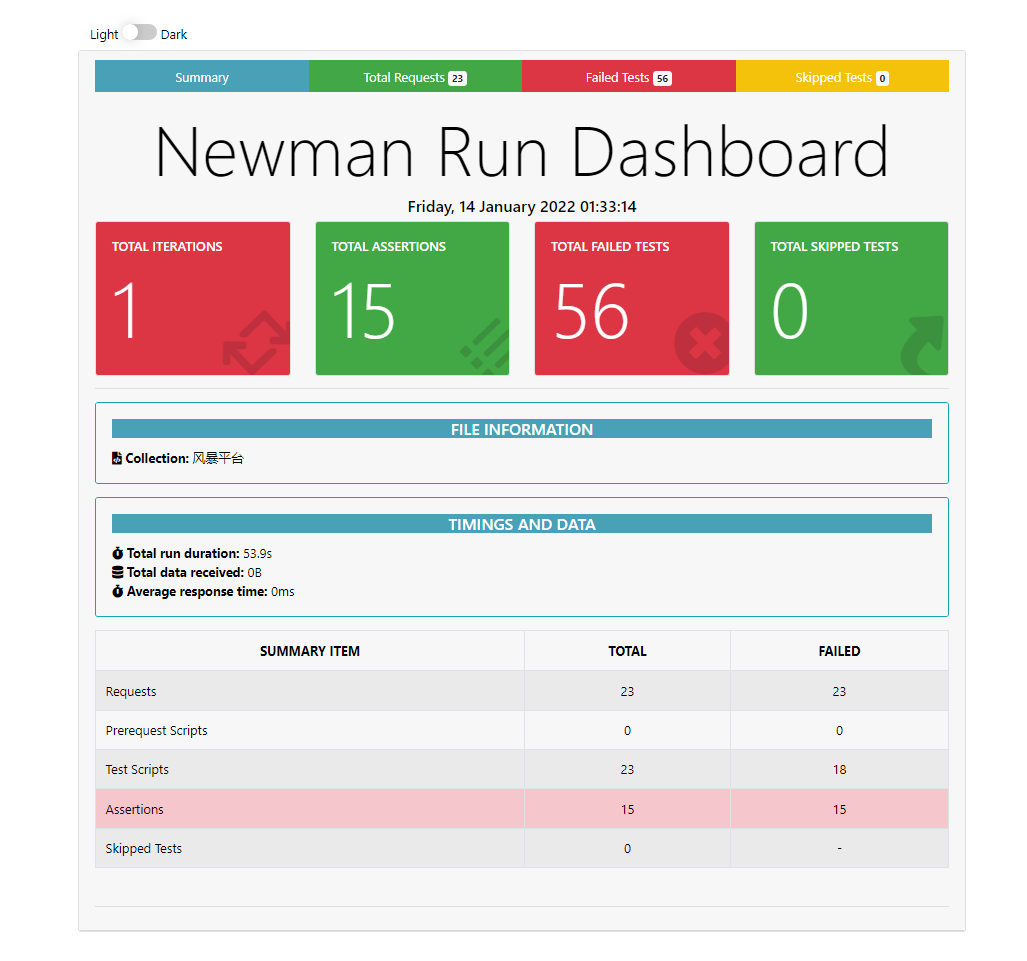Open the Failed Tests tab
1027x961 pixels.
point(629,77)
